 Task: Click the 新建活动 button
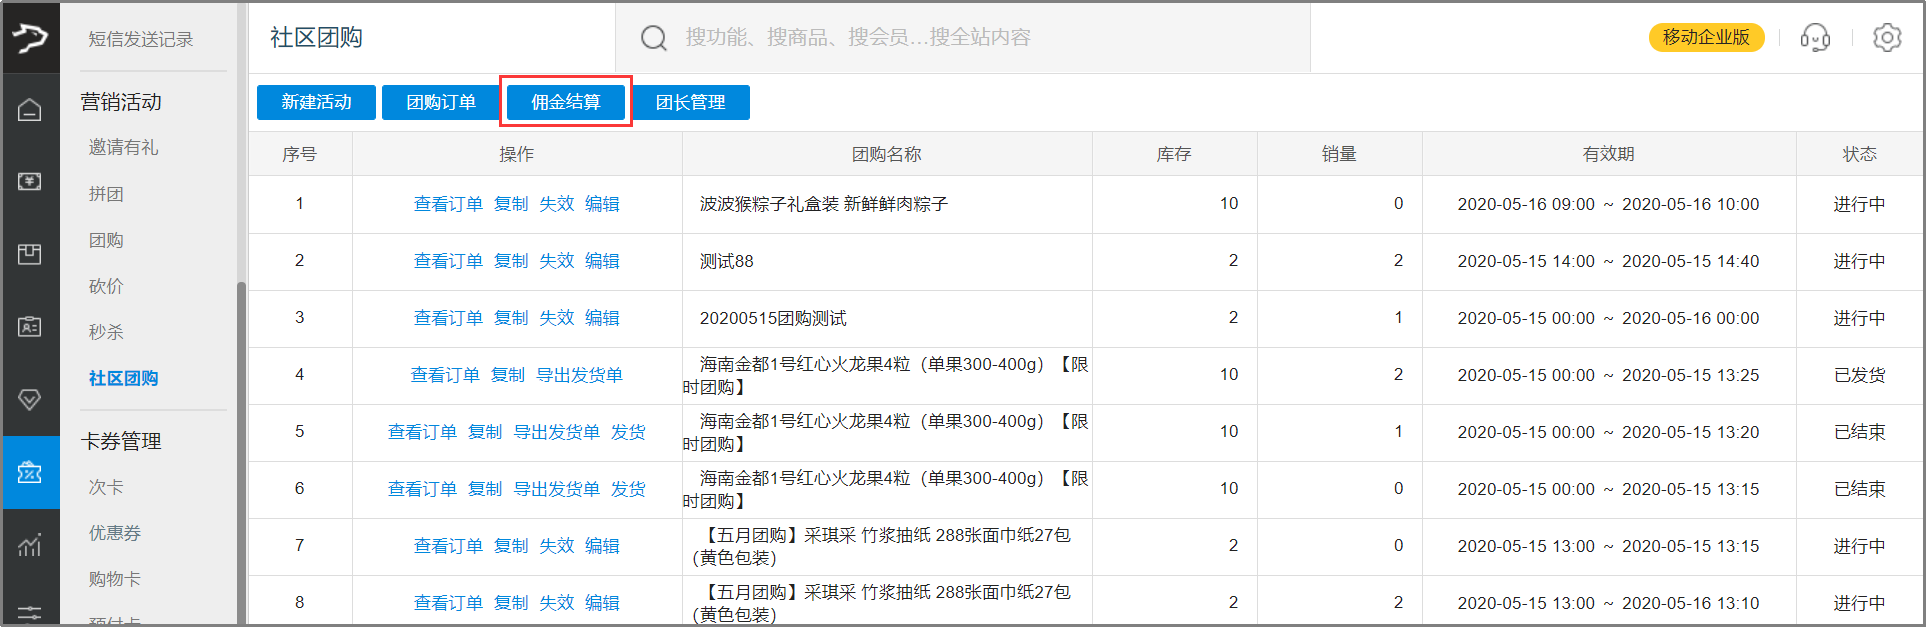(x=316, y=102)
